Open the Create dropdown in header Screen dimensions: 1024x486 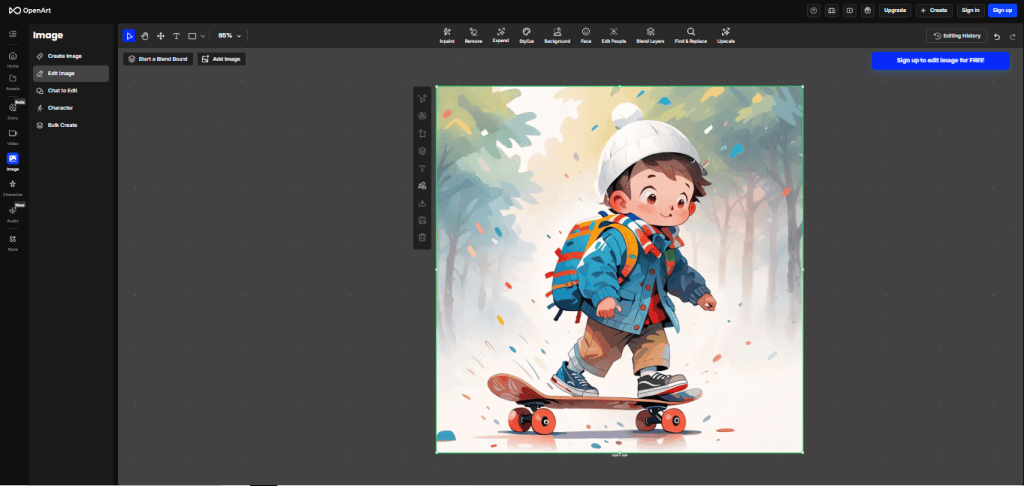coord(933,10)
